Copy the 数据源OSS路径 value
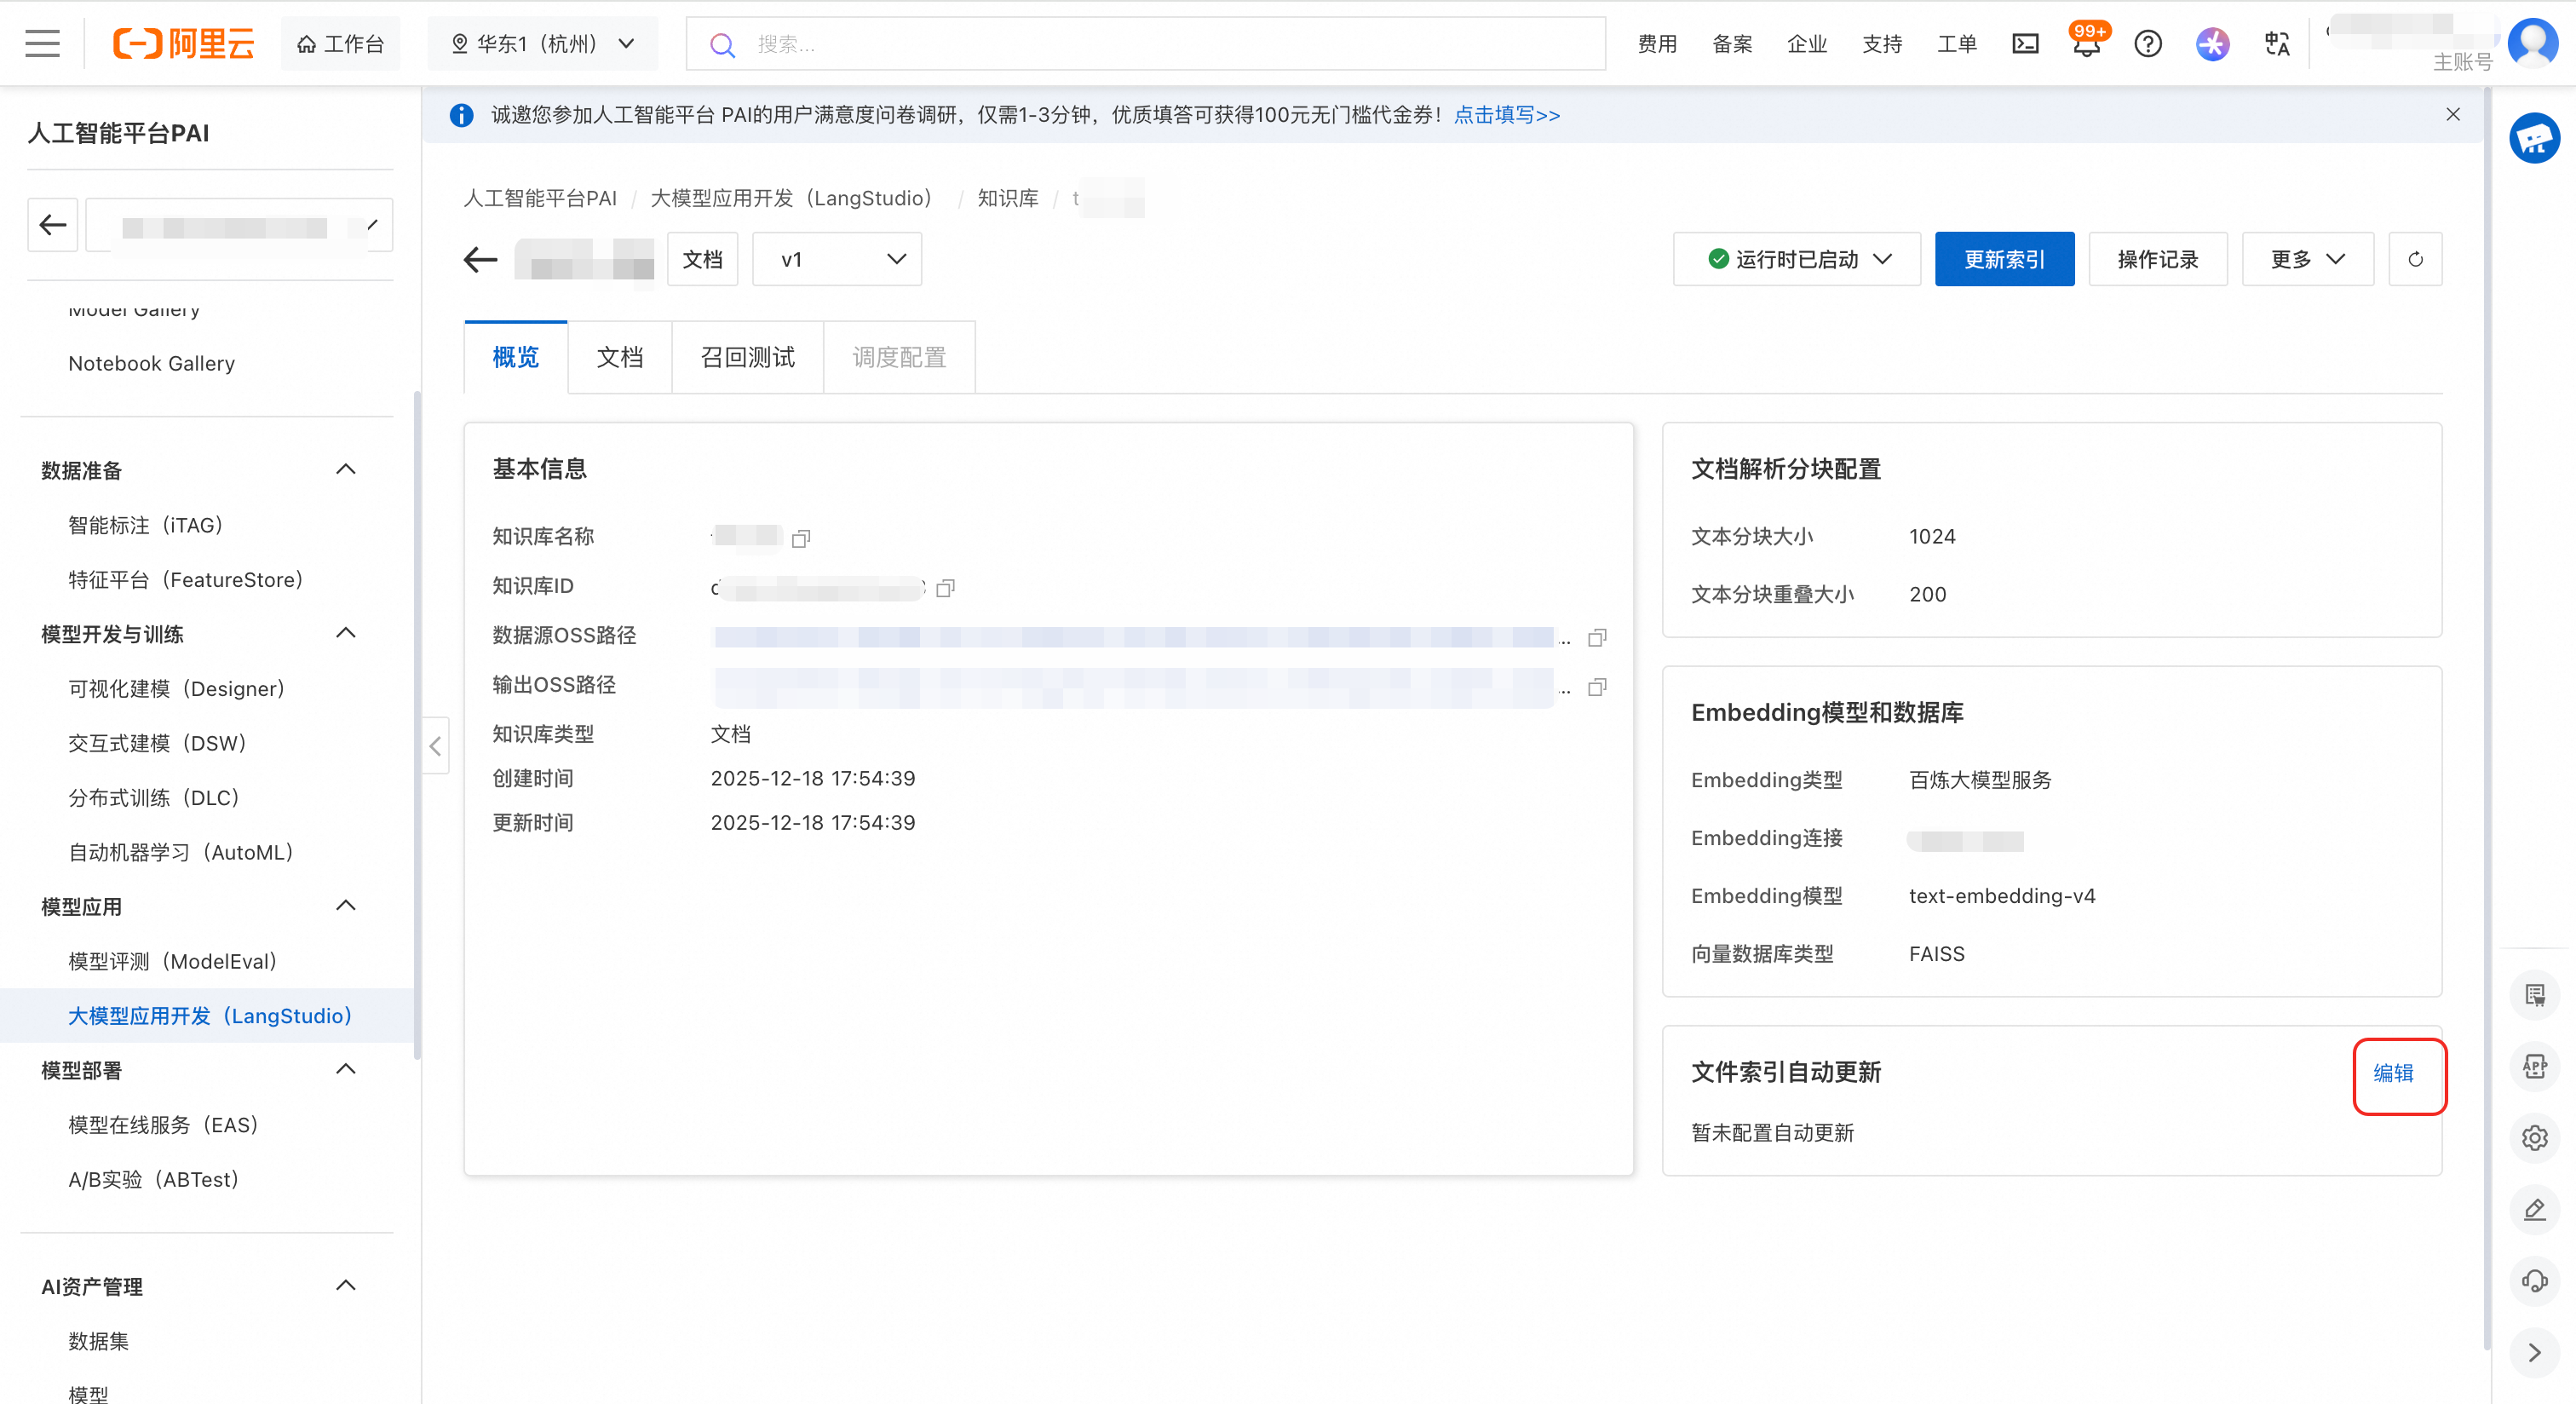 tap(1597, 637)
